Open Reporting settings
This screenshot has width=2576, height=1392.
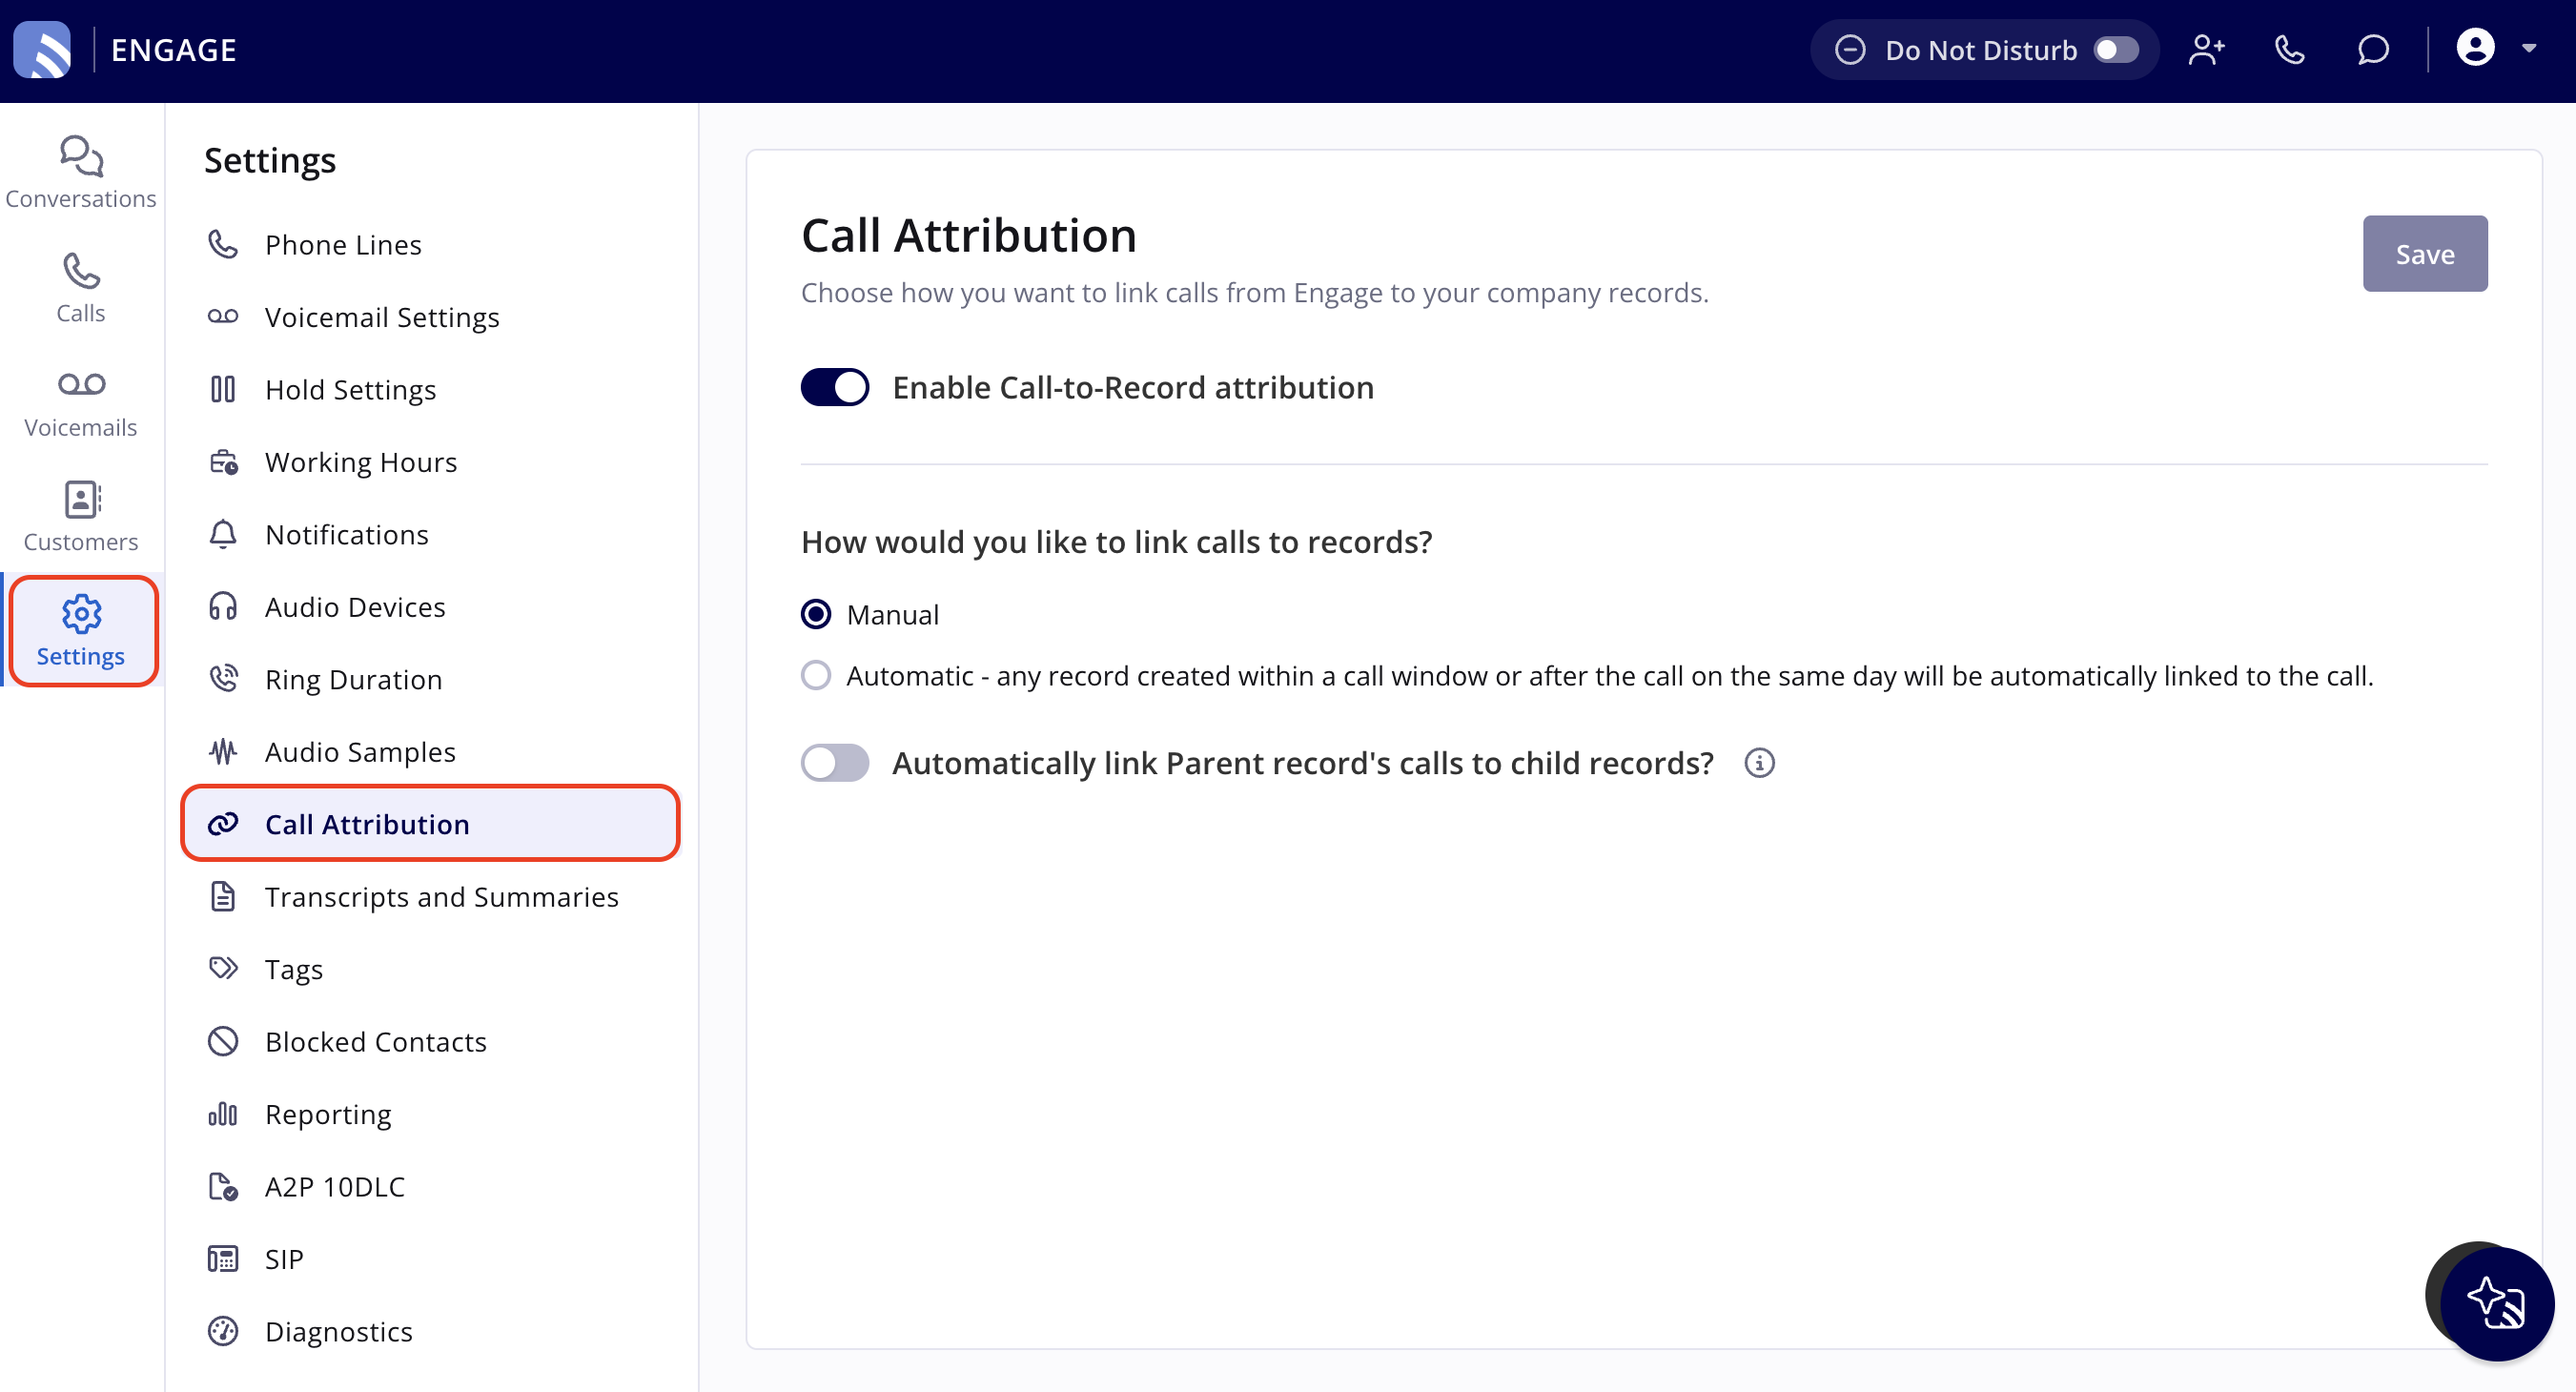pyautogui.click(x=431, y=1114)
